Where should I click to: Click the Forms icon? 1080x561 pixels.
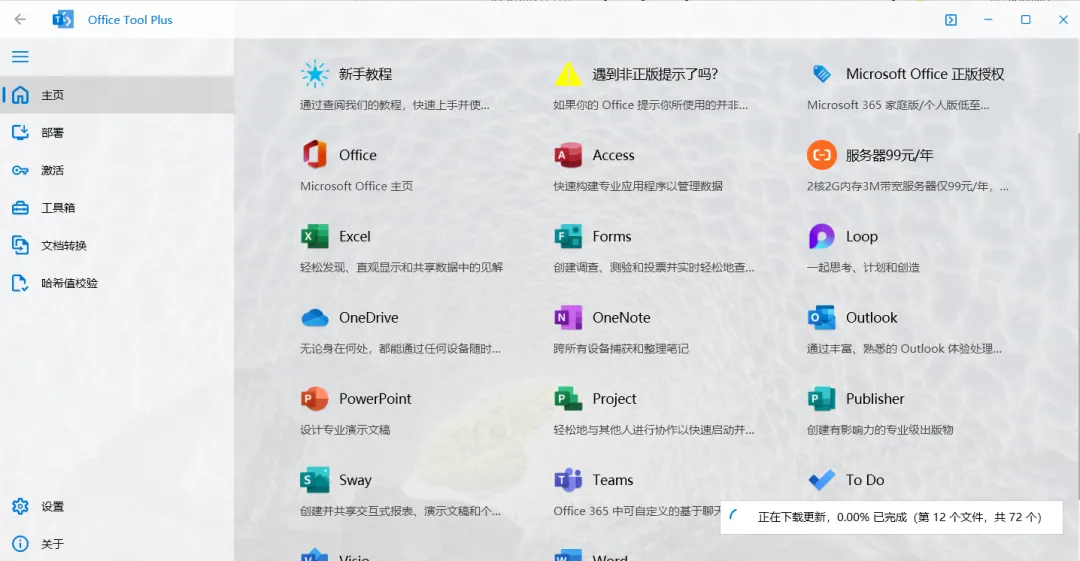(568, 236)
